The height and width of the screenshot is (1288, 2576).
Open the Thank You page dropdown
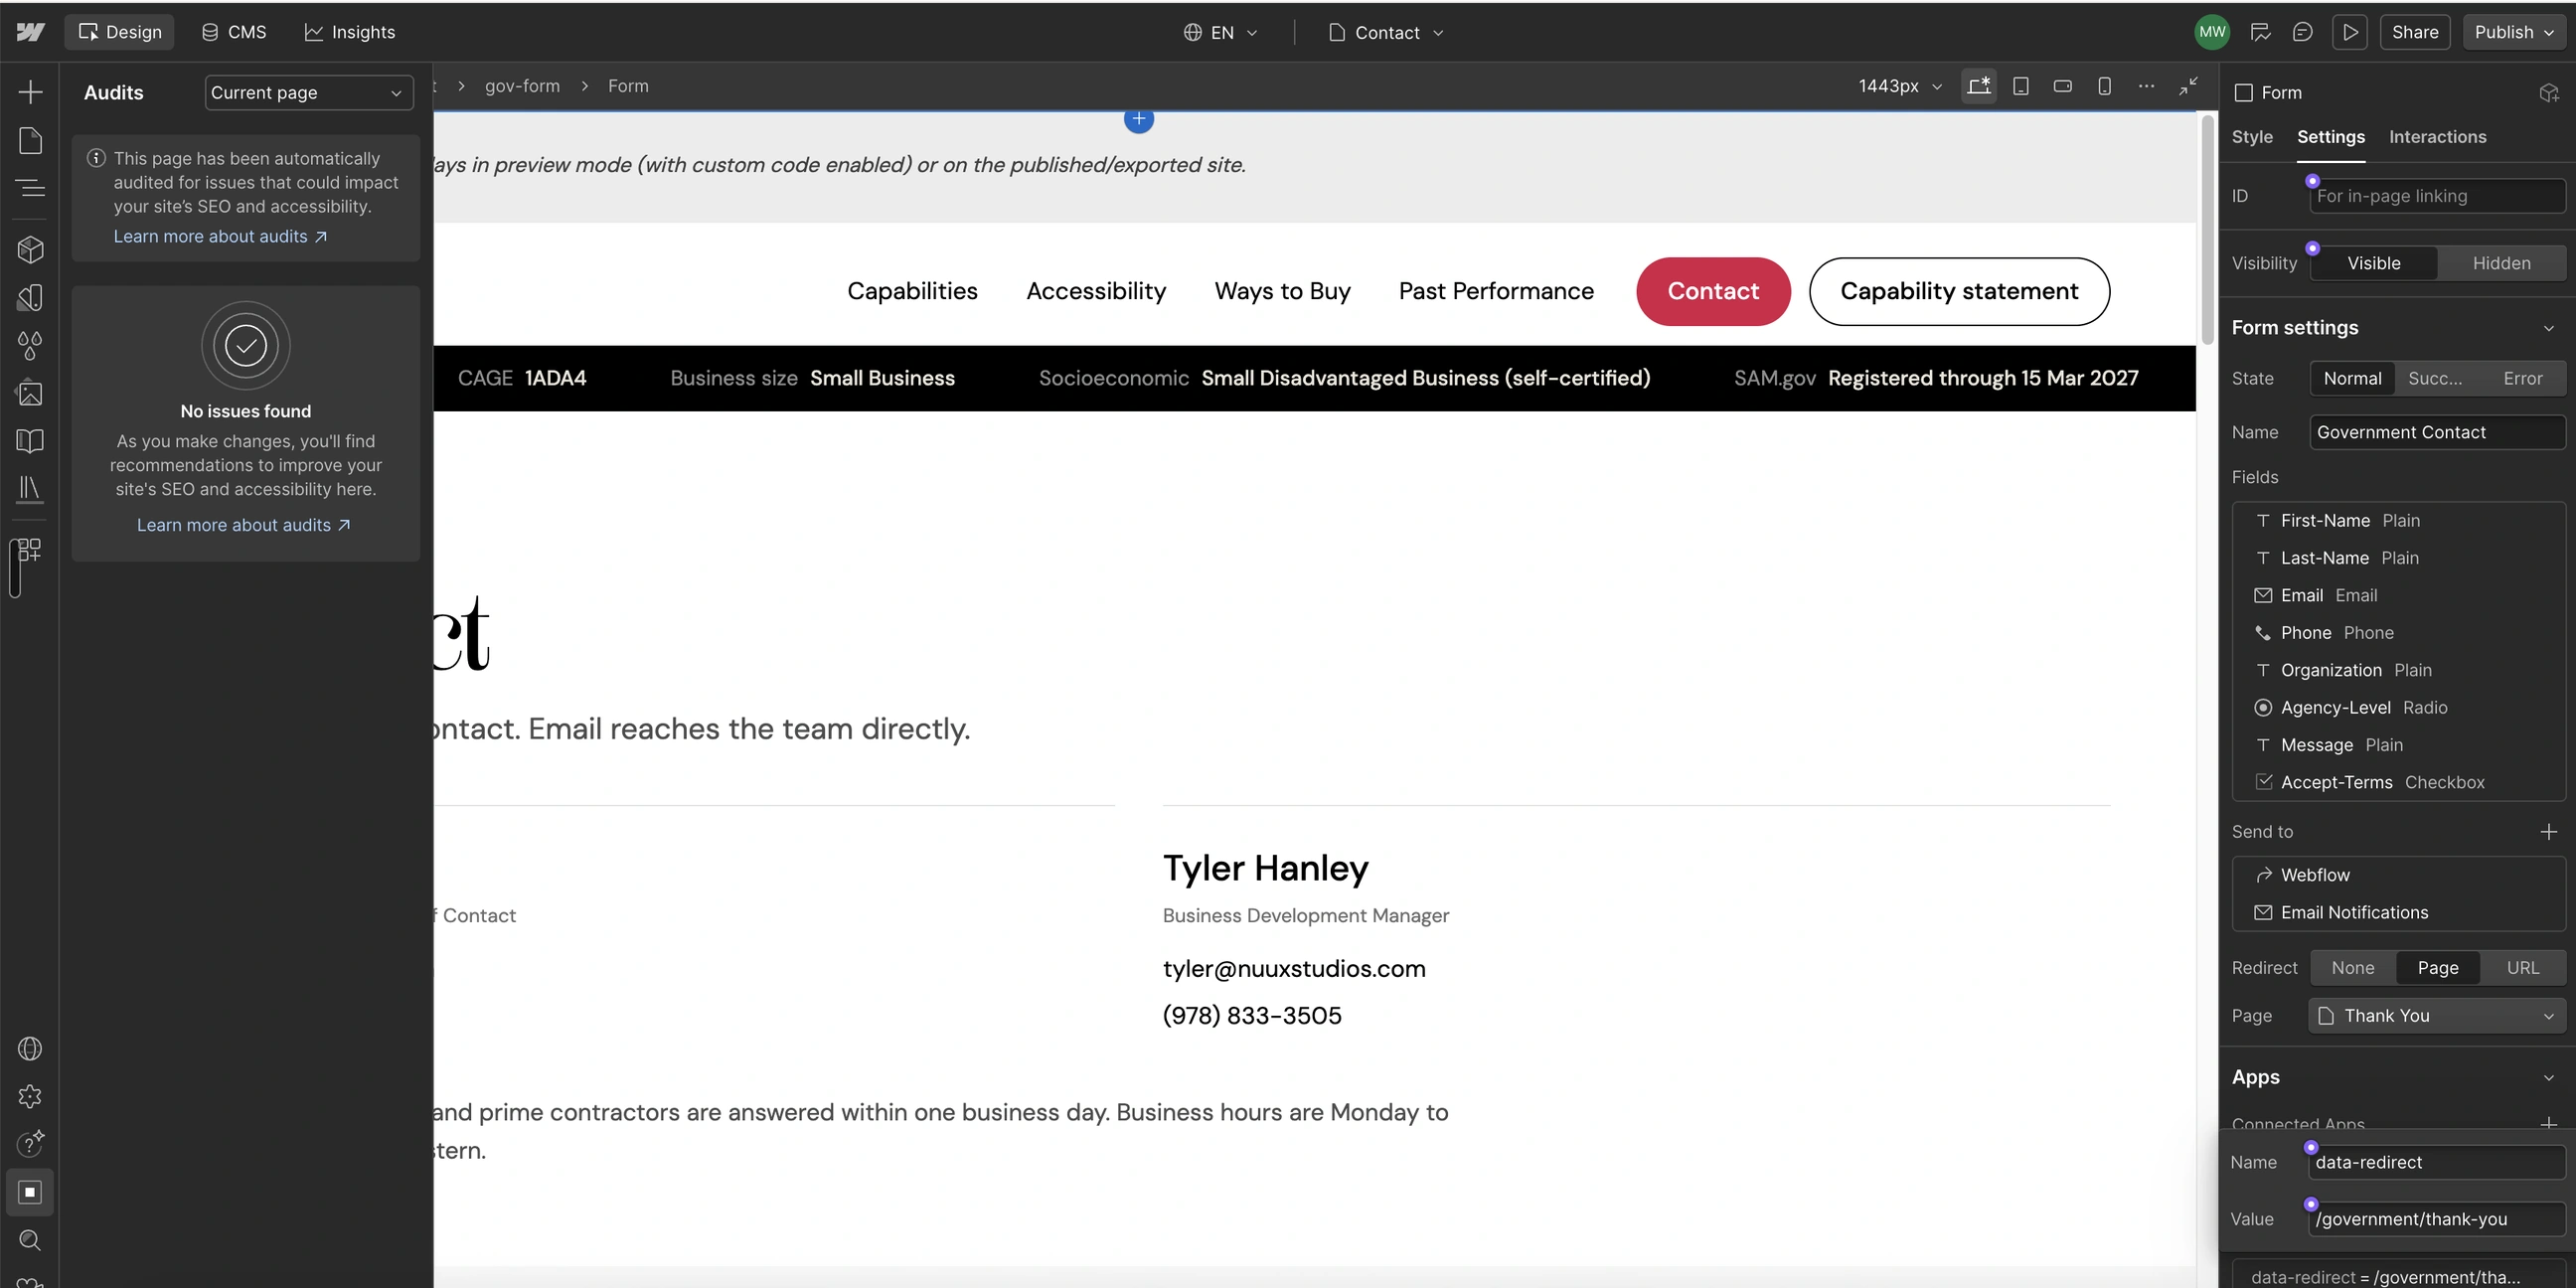[2437, 1015]
